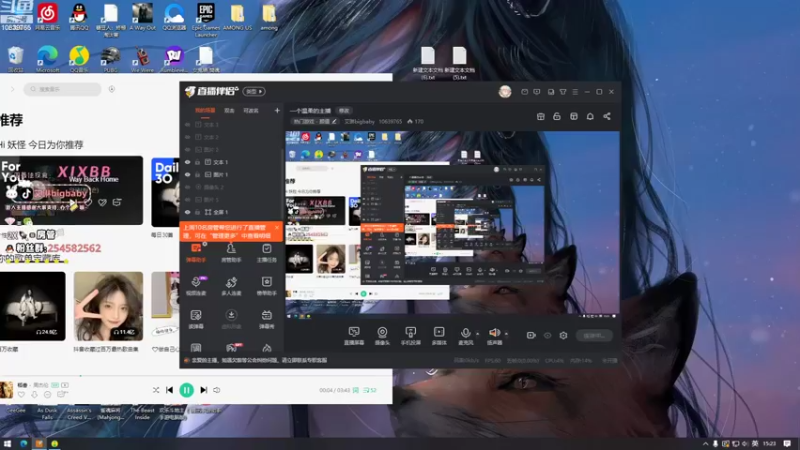Toggle lock on 文本 1 source
The image size is (800, 450).
coord(197,162)
